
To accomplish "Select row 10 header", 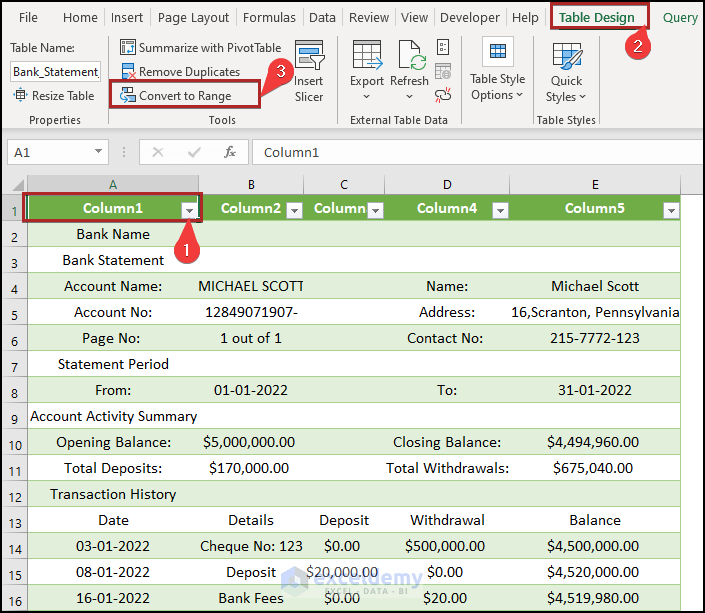I will [x=14, y=442].
